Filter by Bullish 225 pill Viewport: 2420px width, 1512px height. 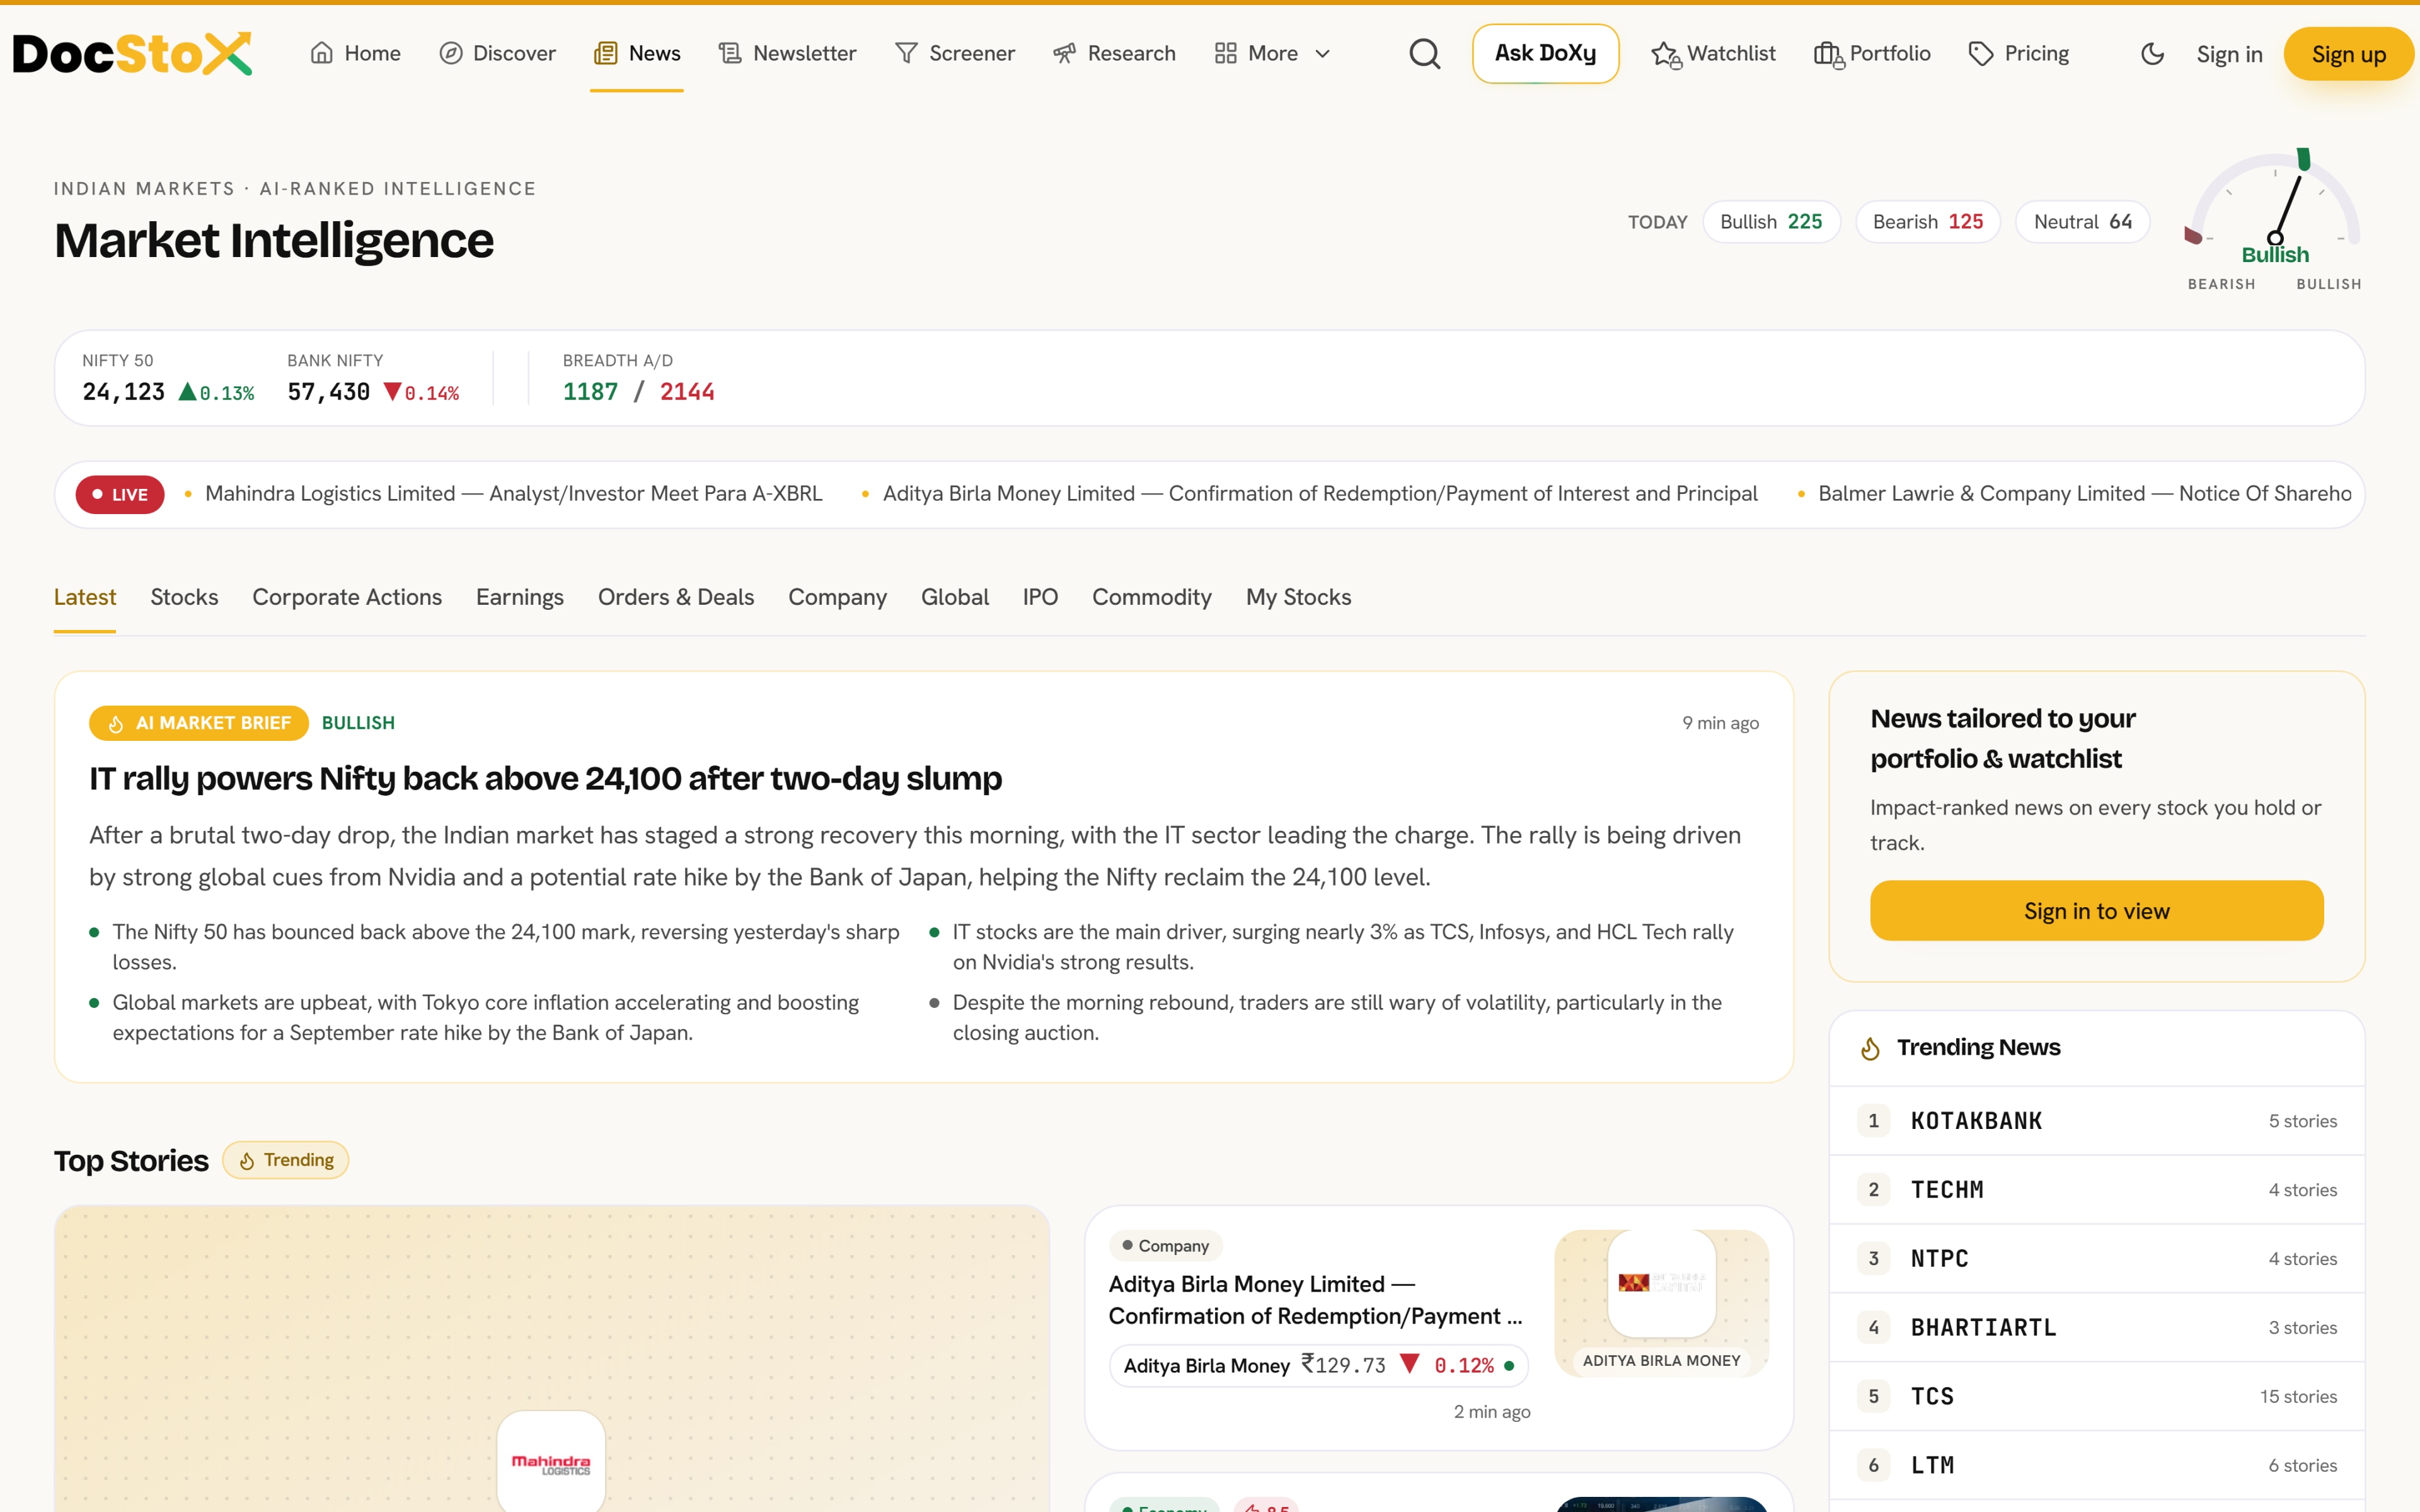(1771, 222)
